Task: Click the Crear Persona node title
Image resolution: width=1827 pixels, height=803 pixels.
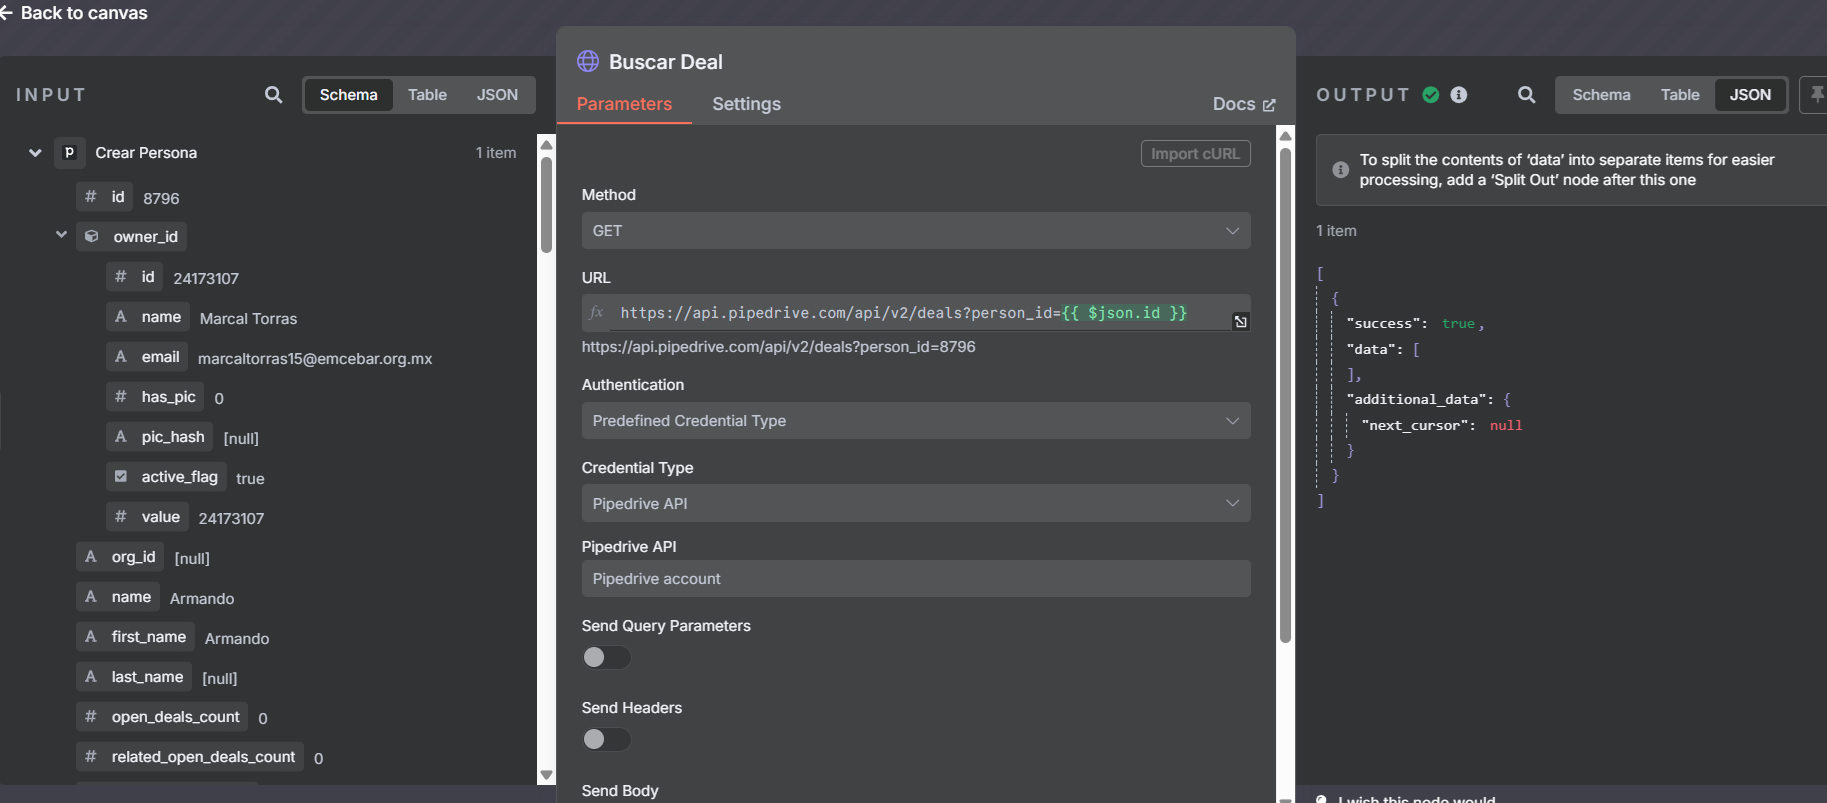Action: (x=146, y=153)
